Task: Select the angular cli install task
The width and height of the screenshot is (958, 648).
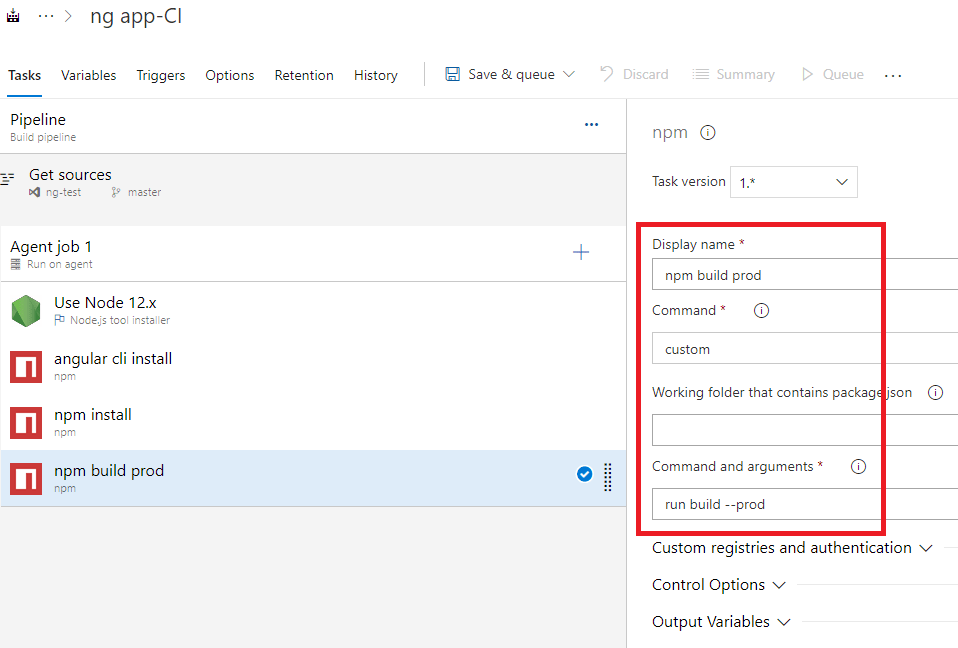Action: click(x=113, y=365)
